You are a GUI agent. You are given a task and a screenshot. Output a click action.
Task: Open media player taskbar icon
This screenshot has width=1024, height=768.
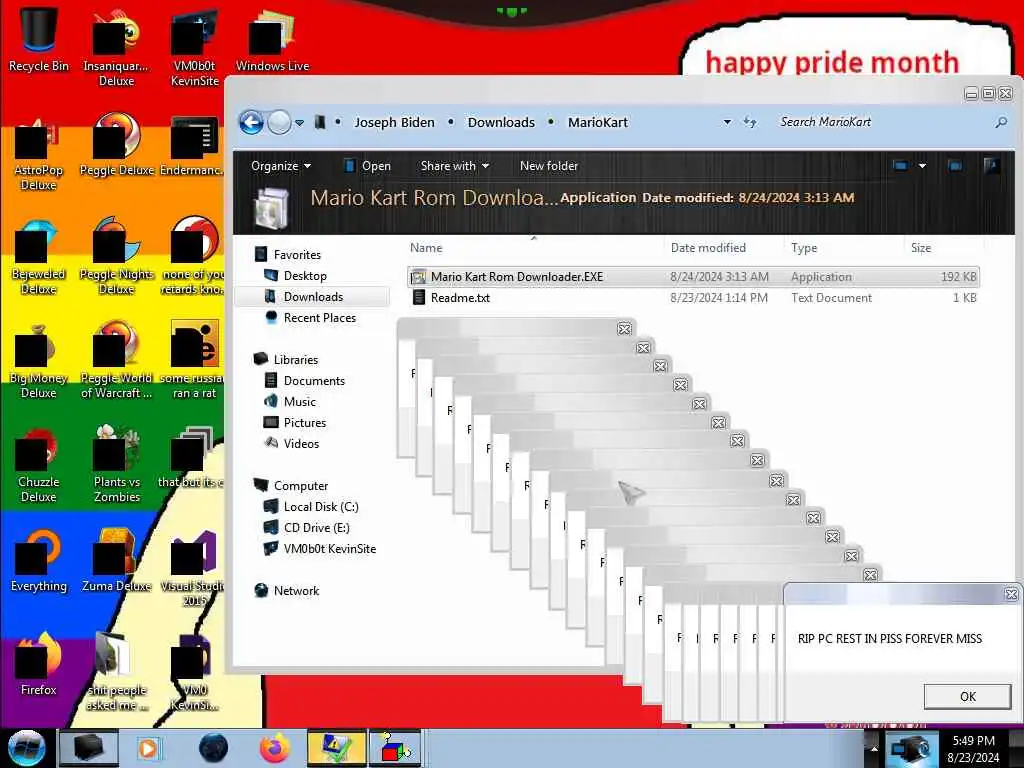[148, 748]
